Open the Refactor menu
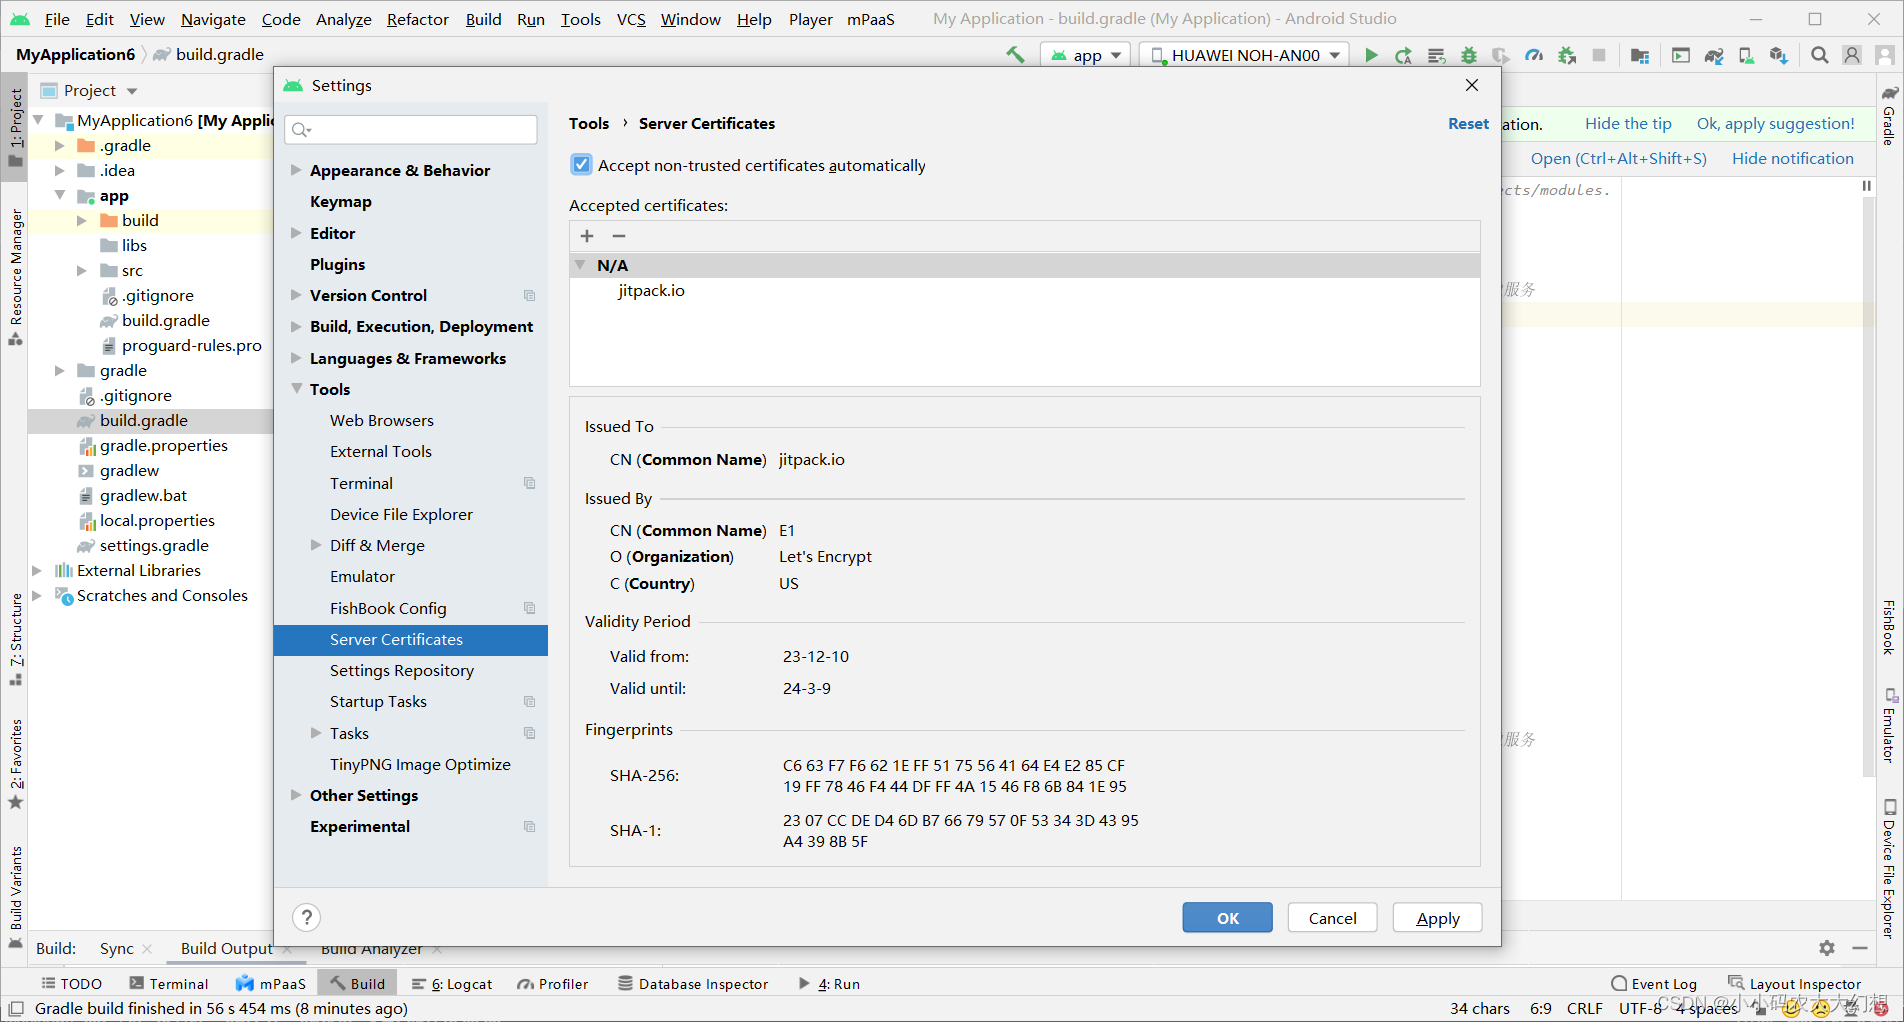This screenshot has width=1904, height=1022. coord(417,19)
